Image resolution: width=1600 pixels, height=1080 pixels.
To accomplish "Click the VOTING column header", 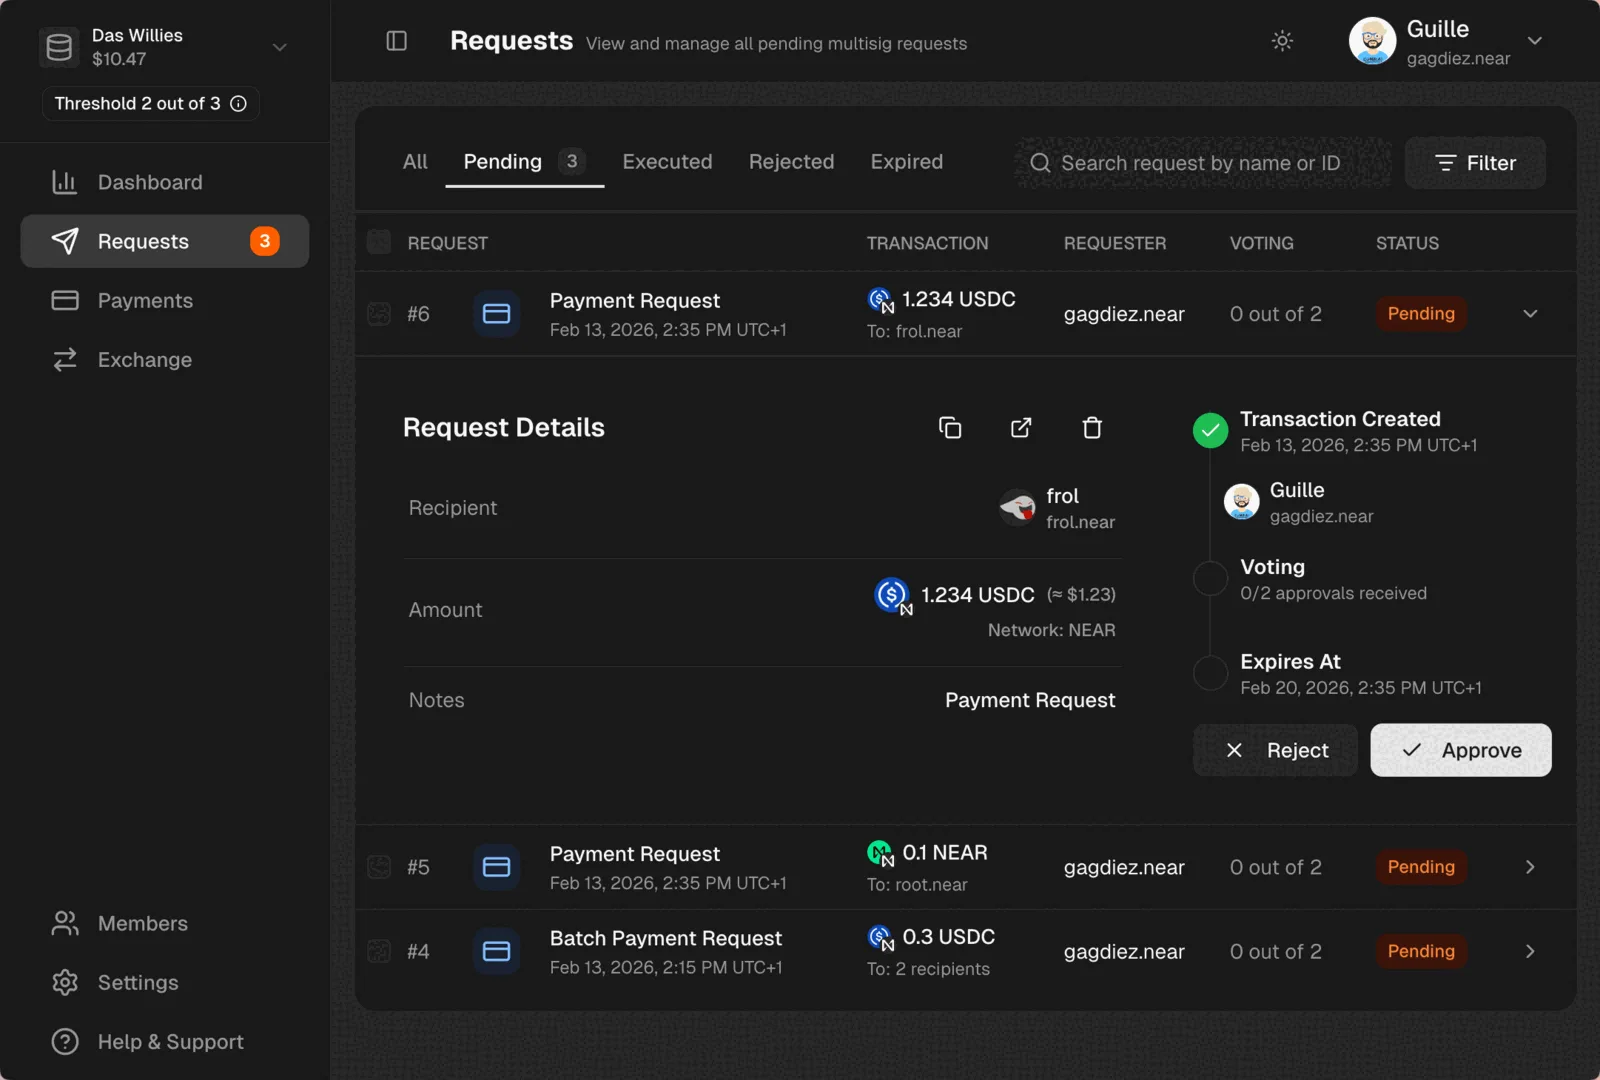I will tap(1261, 243).
